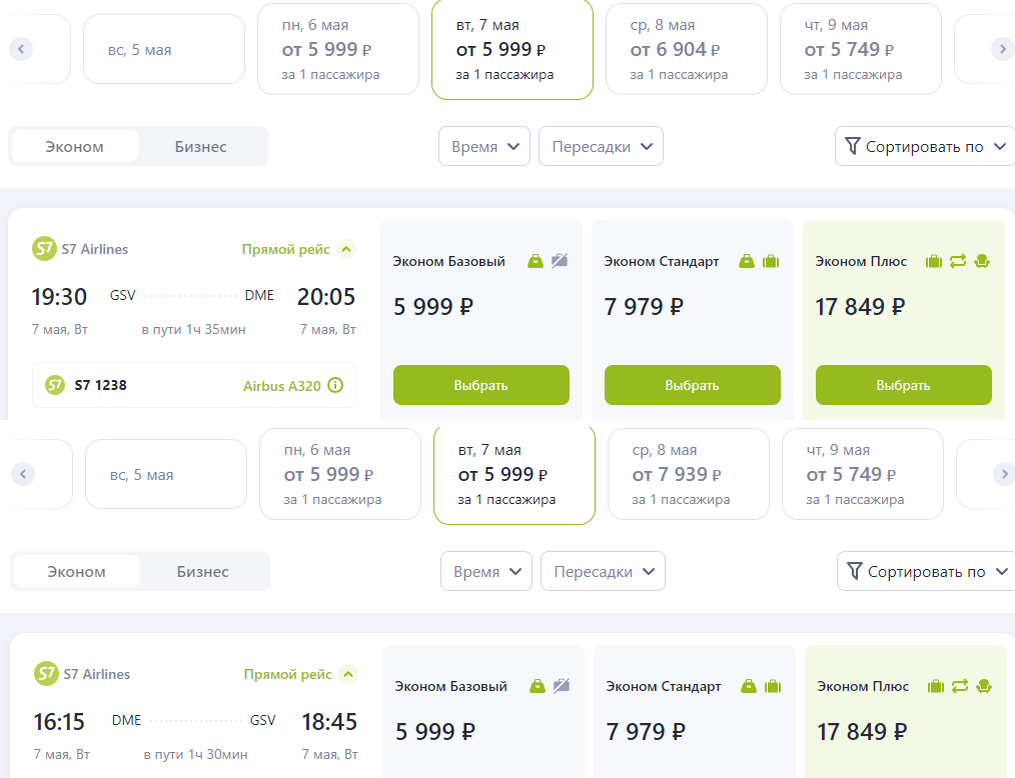Pick вс, 5 мая in the strip above the 16:15 flight

[166, 474]
